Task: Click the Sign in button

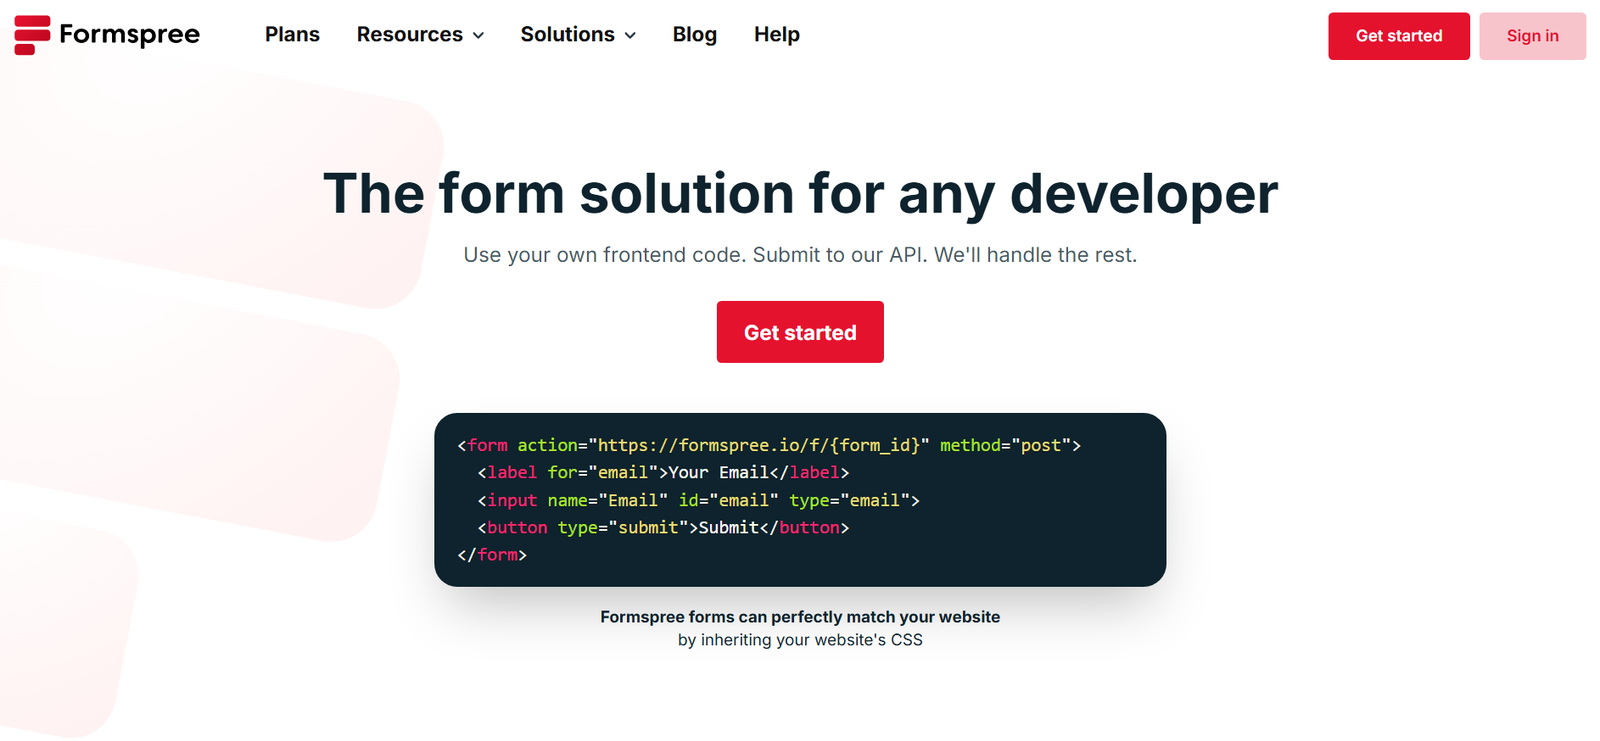Action: pyautogui.click(x=1532, y=36)
